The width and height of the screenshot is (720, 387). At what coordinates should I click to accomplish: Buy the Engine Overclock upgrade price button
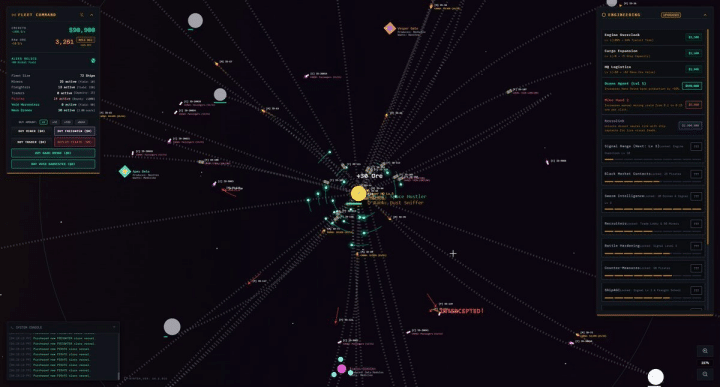pyautogui.click(x=693, y=37)
